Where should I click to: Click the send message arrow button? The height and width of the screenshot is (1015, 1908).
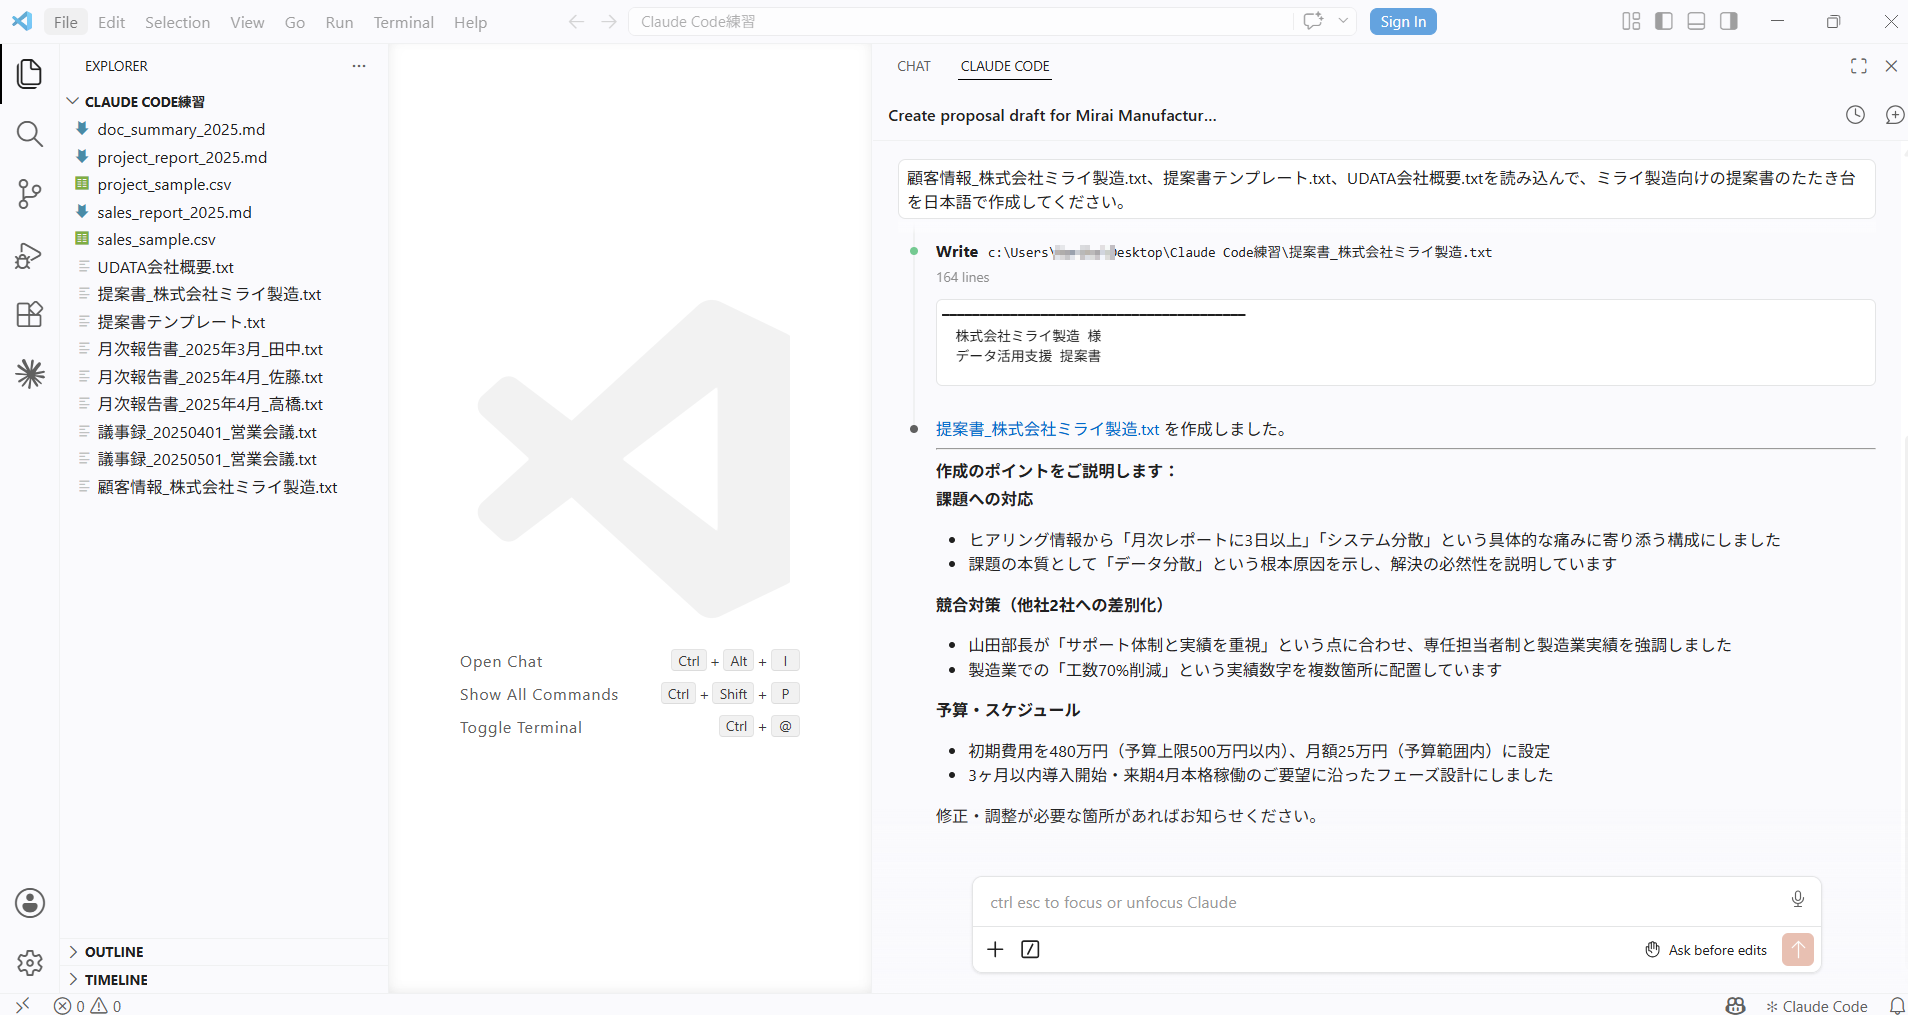pos(1798,949)
